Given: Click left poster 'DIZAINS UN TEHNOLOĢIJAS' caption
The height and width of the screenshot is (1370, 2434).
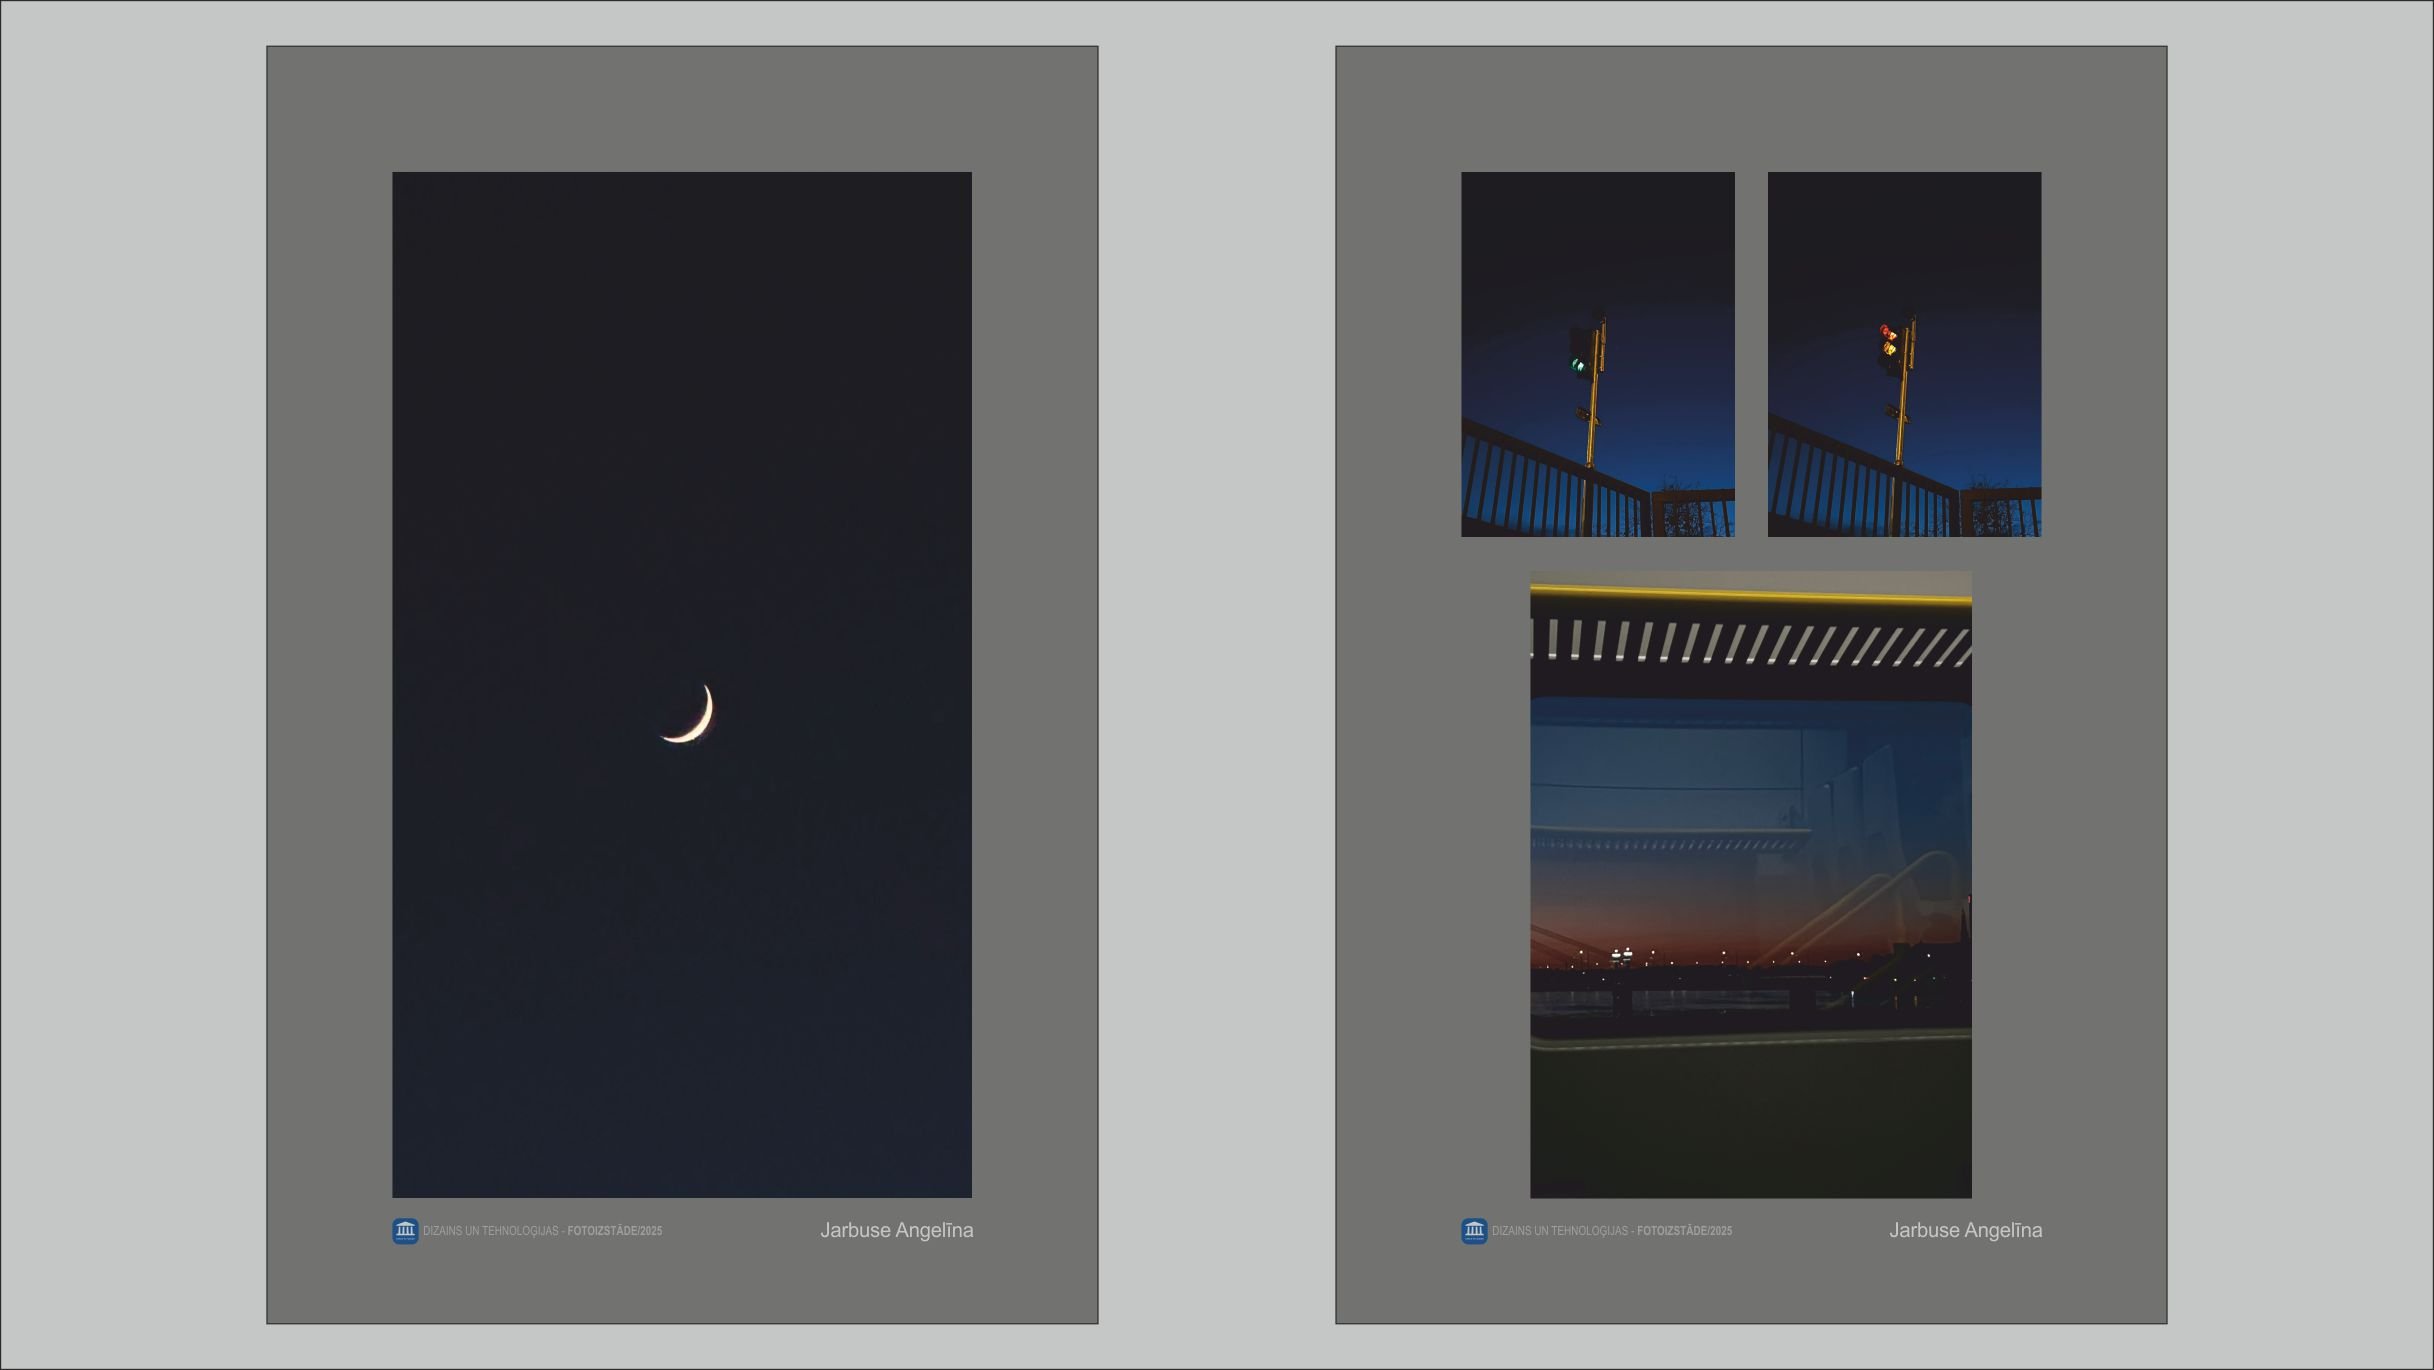Looking at the screenshot, I should [x=491, y=1231].
